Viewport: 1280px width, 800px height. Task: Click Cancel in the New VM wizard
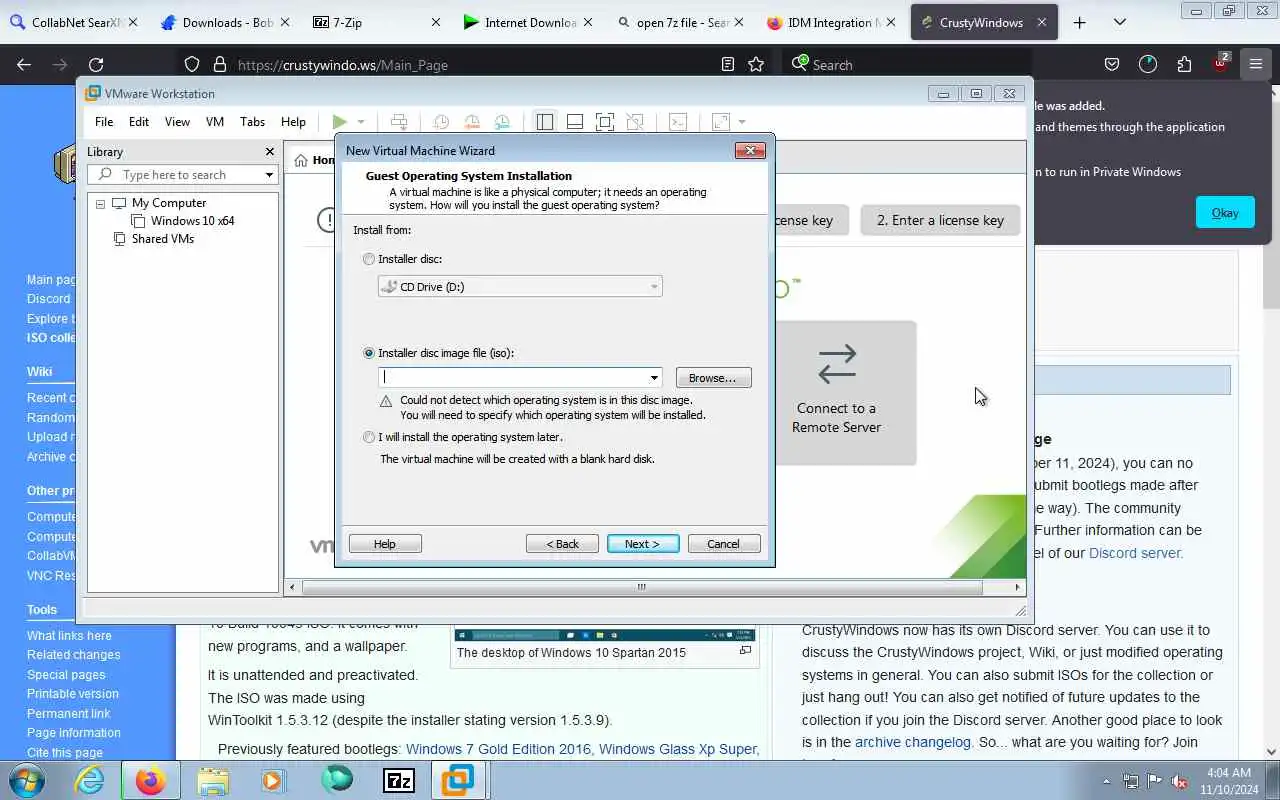tap(724, 544)
